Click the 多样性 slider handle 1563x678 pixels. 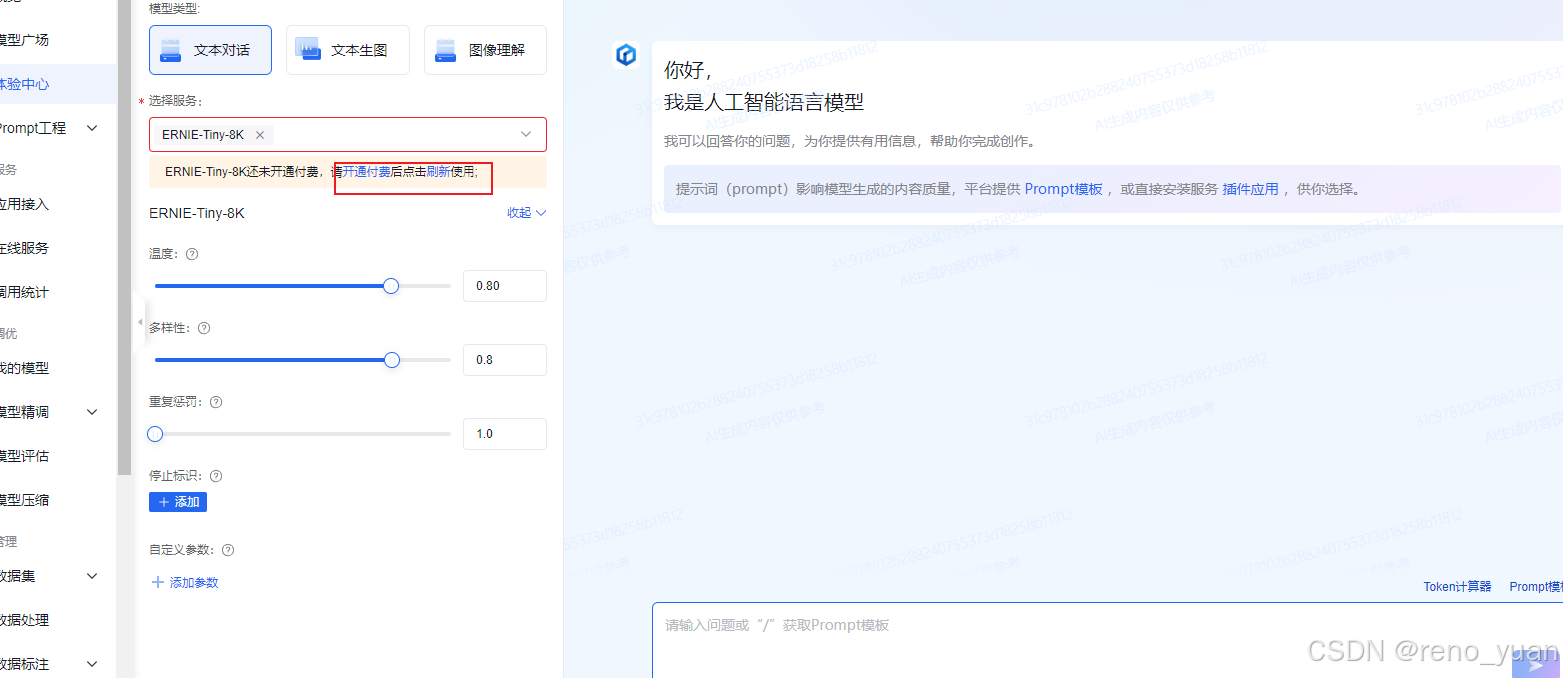(x=392, y=360)
